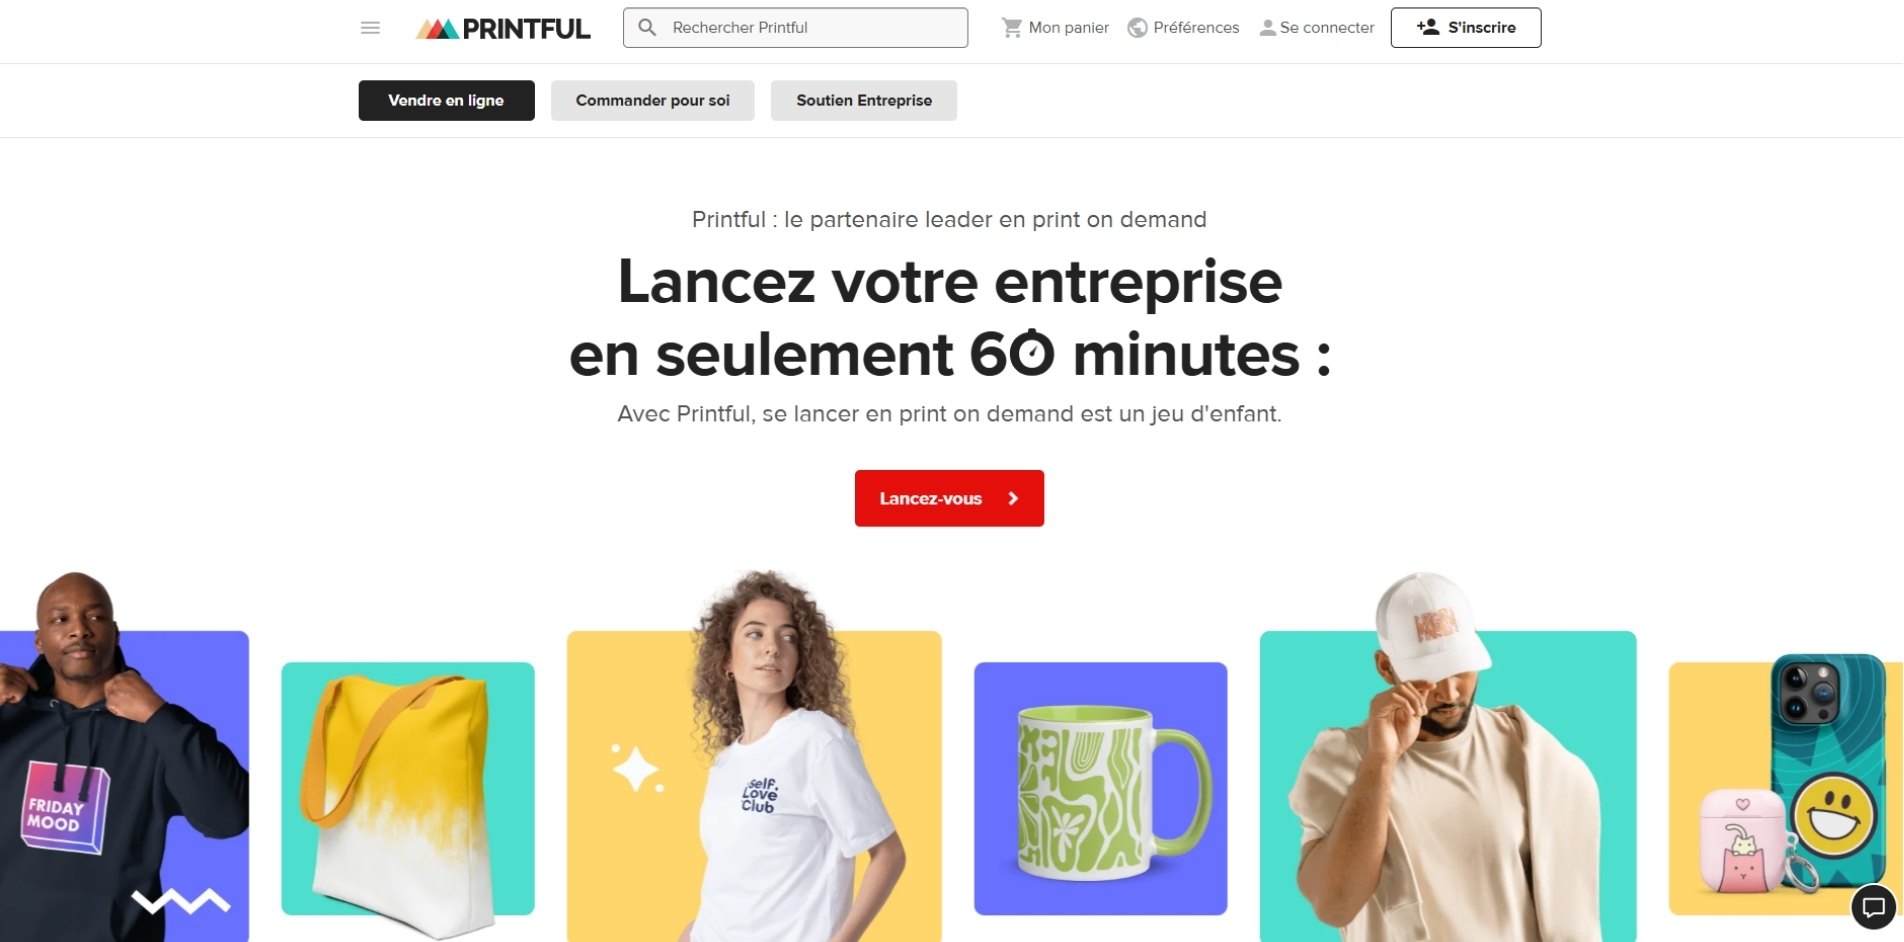Click the red Lancez-vous button
This screenshot has height=942, width=1904.
click(949, 498)
